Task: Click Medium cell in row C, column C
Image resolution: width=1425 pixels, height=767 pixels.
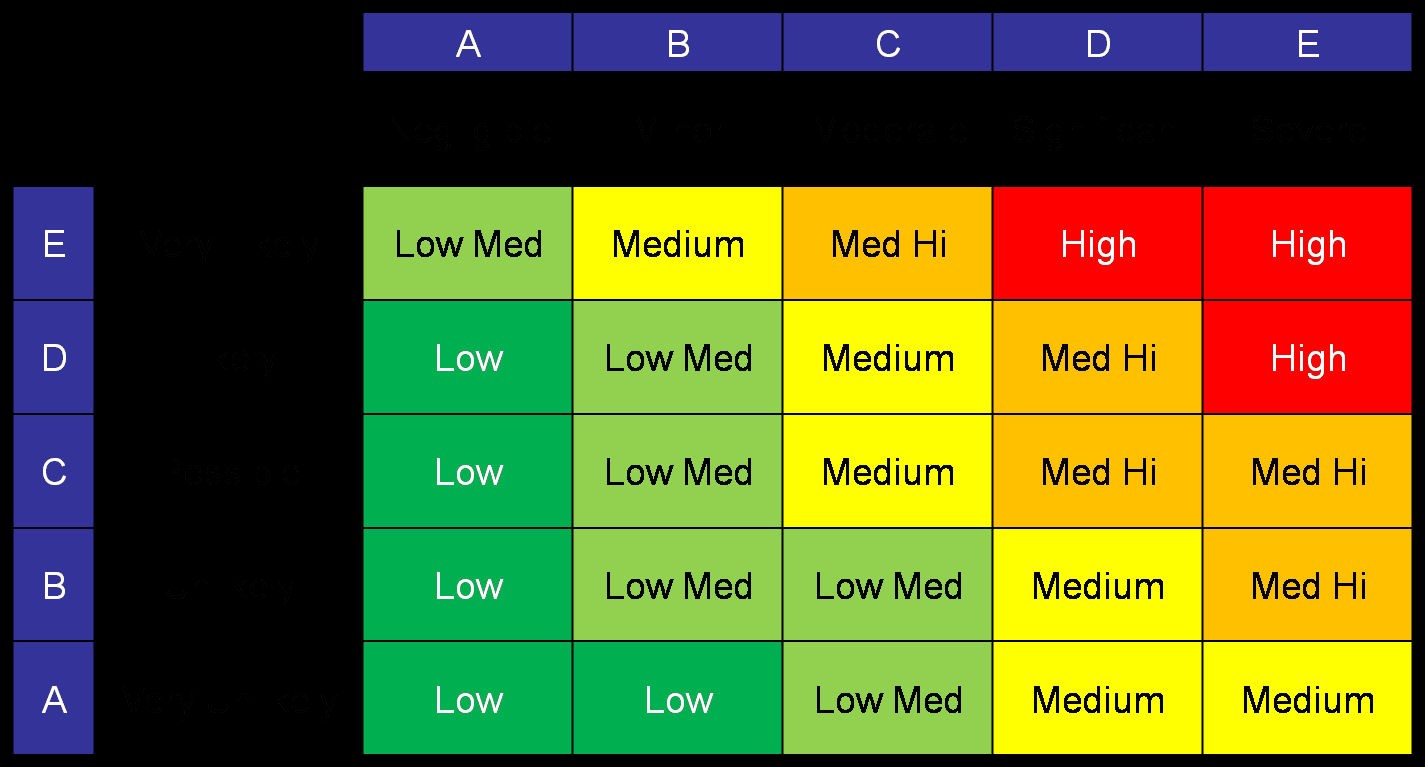Action: [887, 472]
